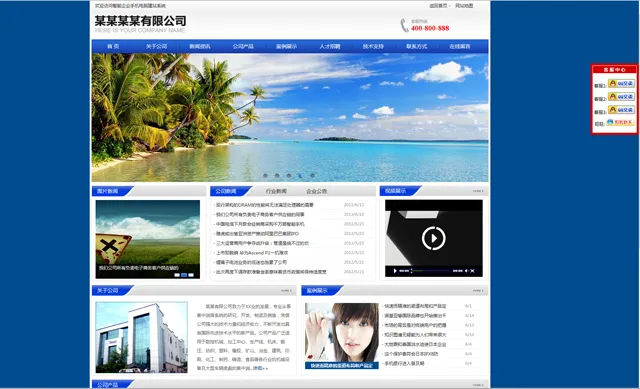
Task: Click the fullscreen icon in video player
Action: coord(473,271)
